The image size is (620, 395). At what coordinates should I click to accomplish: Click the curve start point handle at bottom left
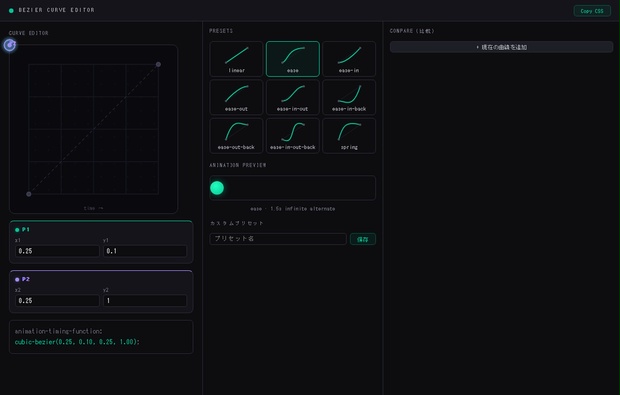[28, 194]
